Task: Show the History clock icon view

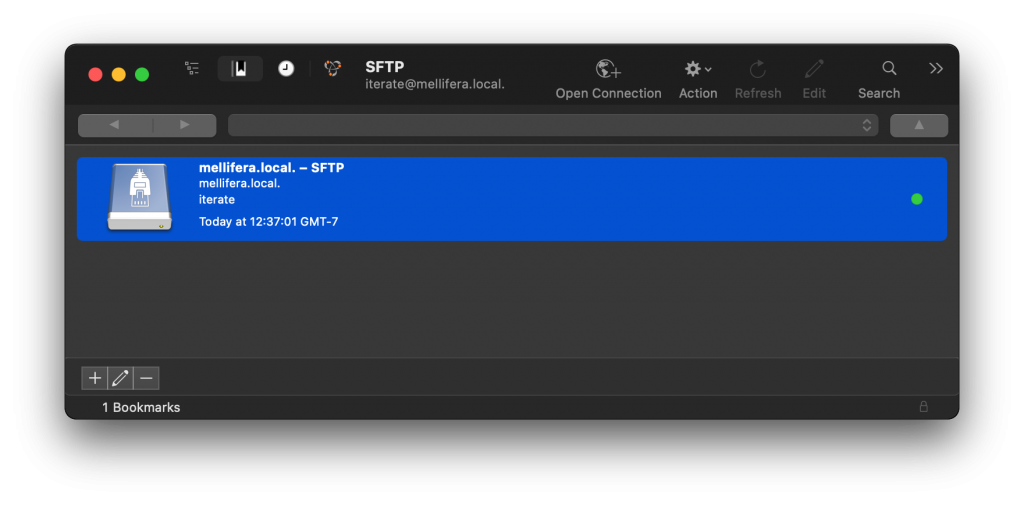Action: pos(286,69)
